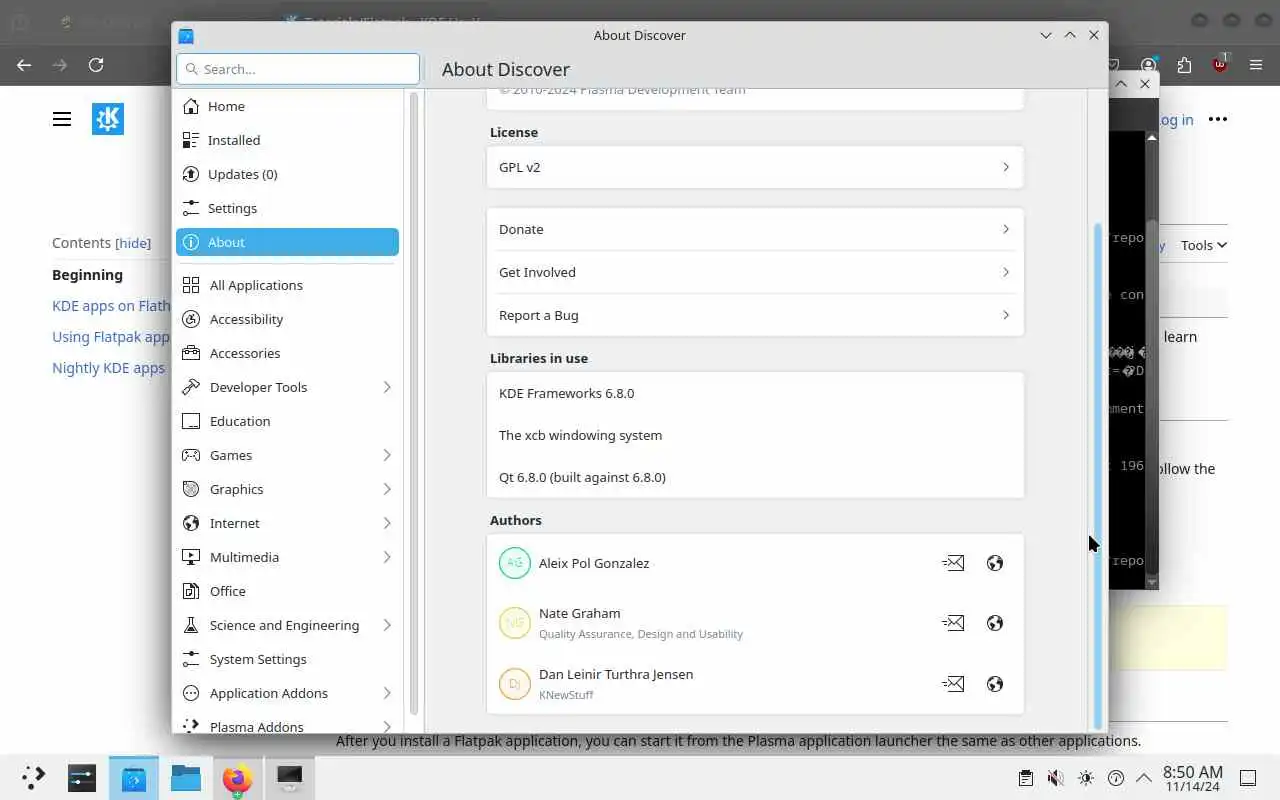1280x800 pixels.
Task: Click the xcb windowing system text
Action: (x=580, y=435)
